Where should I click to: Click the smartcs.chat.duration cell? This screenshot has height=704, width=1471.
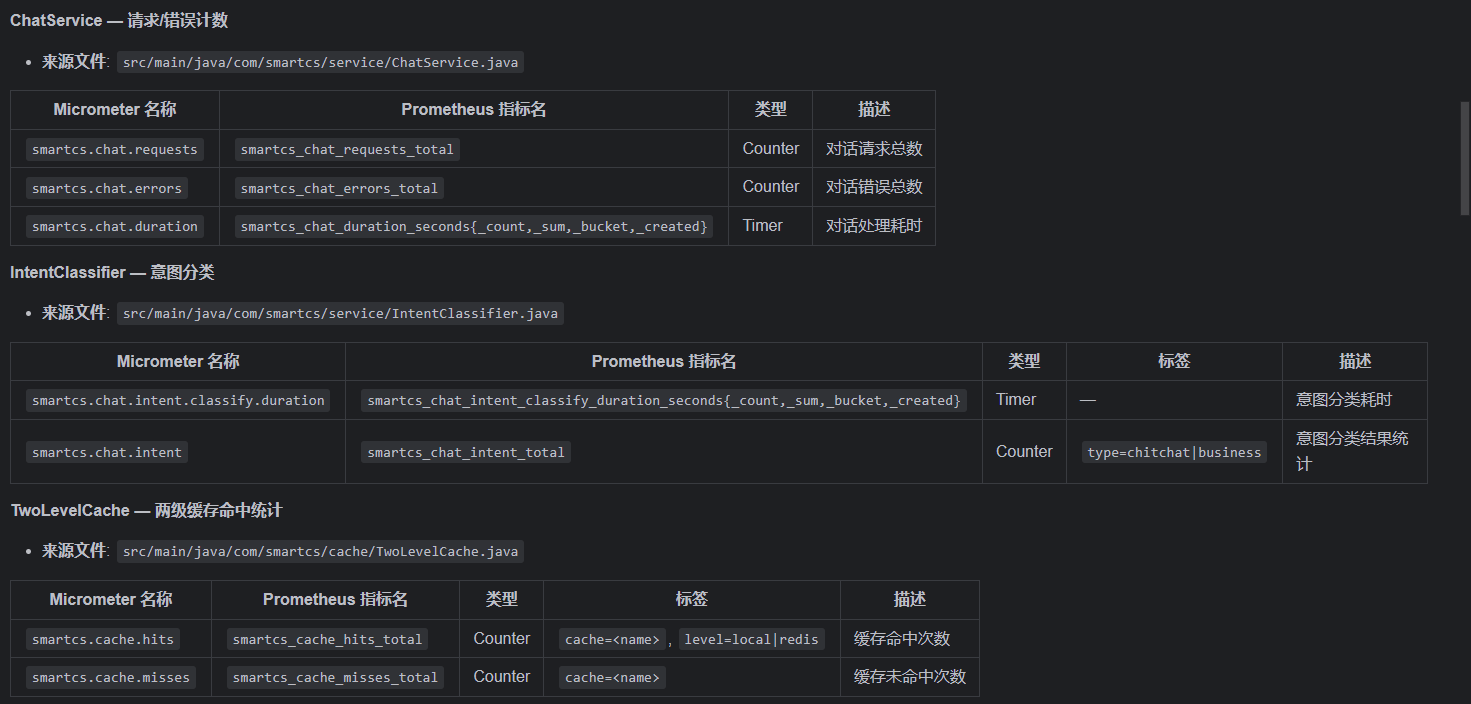(115, 226)
